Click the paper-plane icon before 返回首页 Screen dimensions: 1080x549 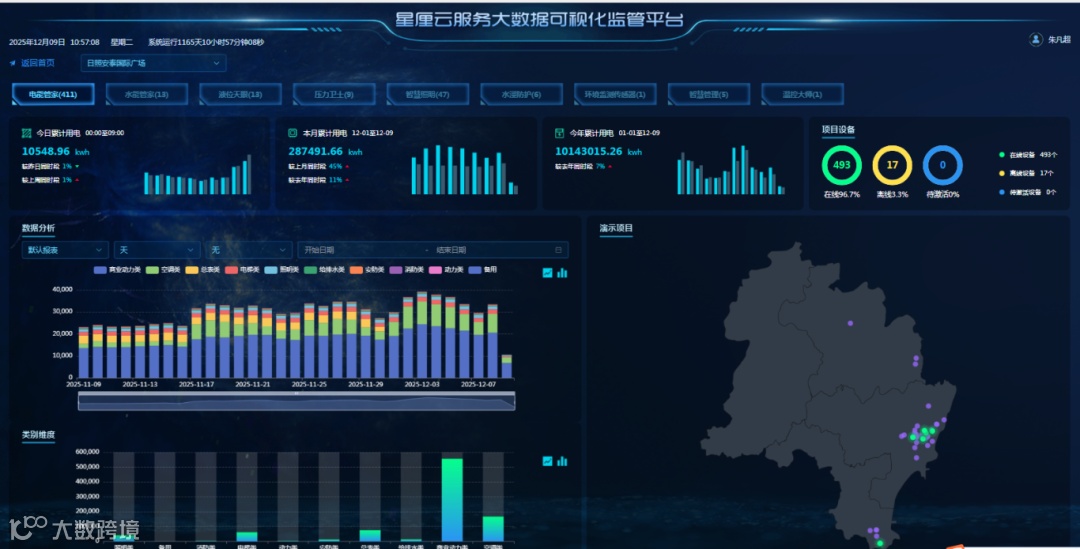point(12,63)
